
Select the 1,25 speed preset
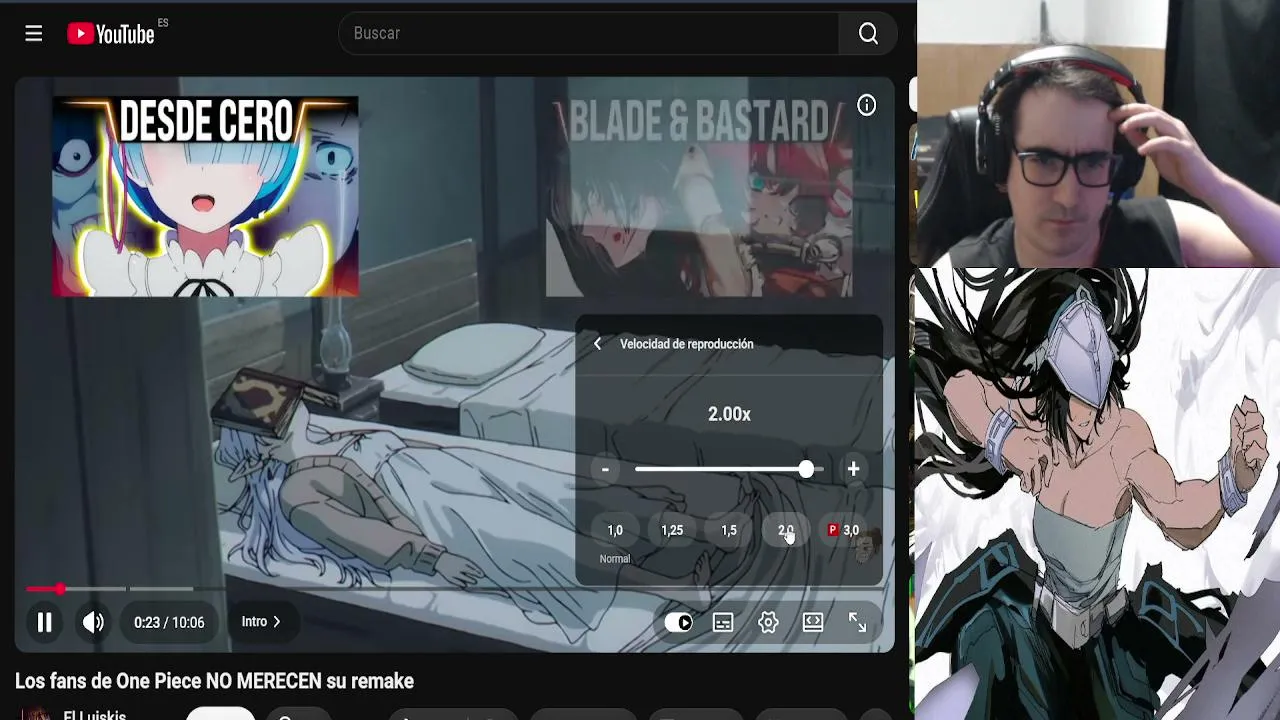pos(672,531)
